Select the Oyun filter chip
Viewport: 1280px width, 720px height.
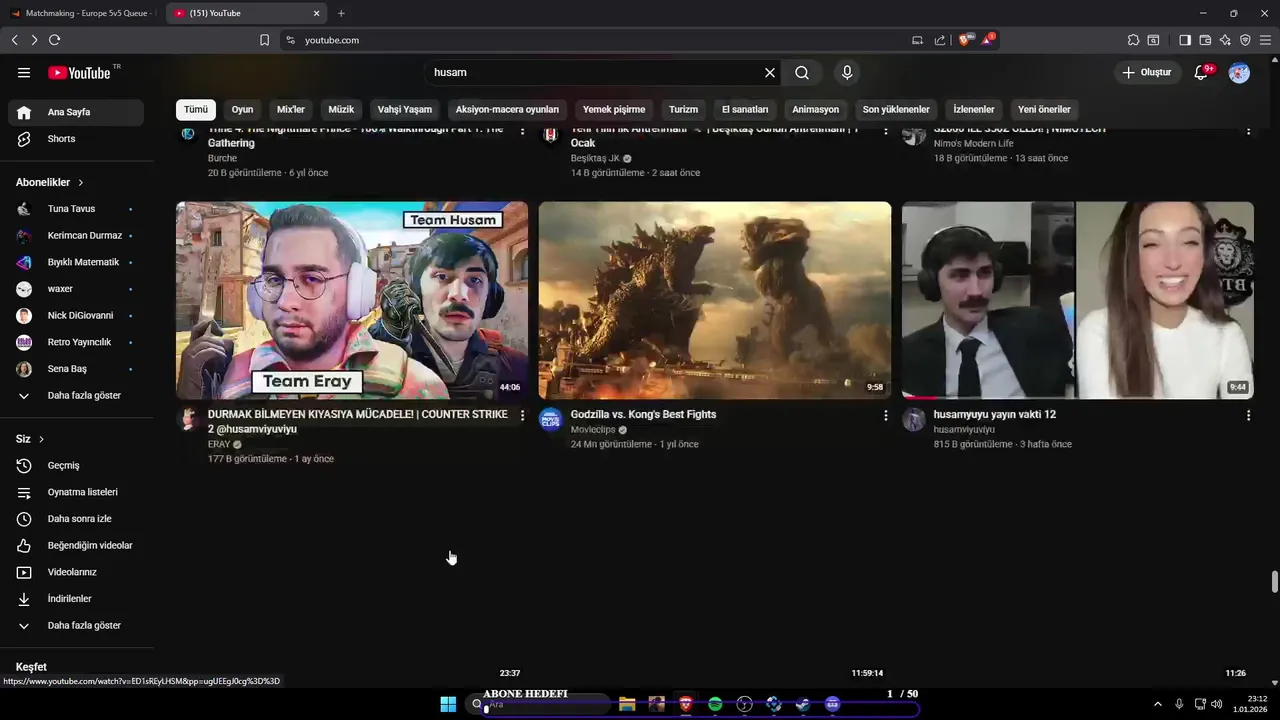[x=242, y=109]
